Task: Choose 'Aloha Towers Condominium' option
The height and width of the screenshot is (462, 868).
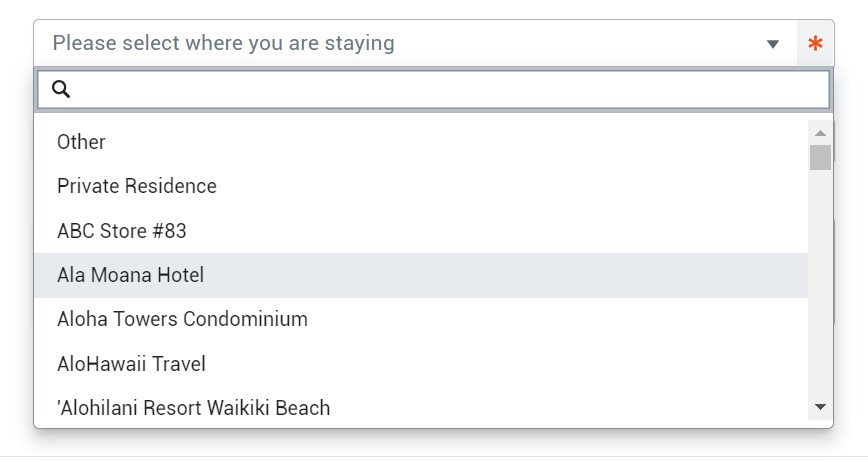Action: (x=182, y=320)
